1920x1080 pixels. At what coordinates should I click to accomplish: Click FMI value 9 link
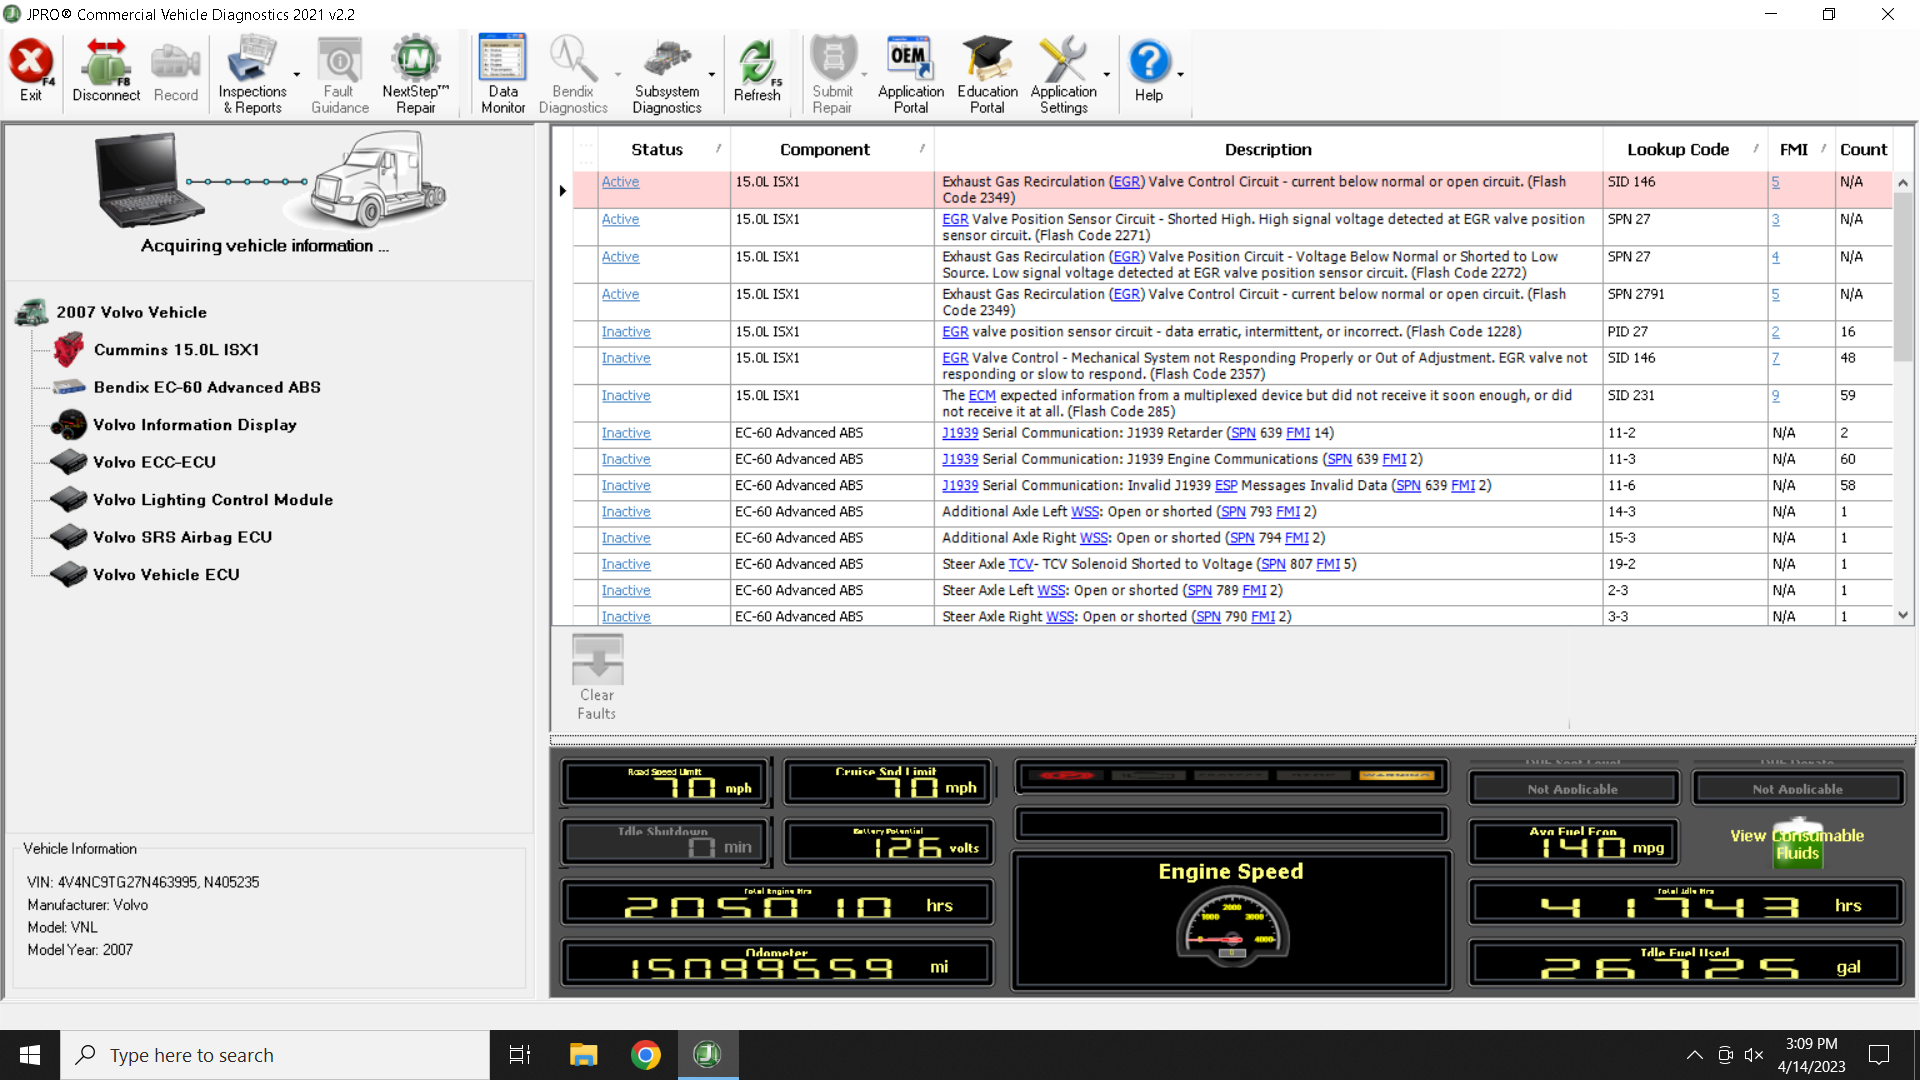pyautogui.click(x=1776, y=395)
